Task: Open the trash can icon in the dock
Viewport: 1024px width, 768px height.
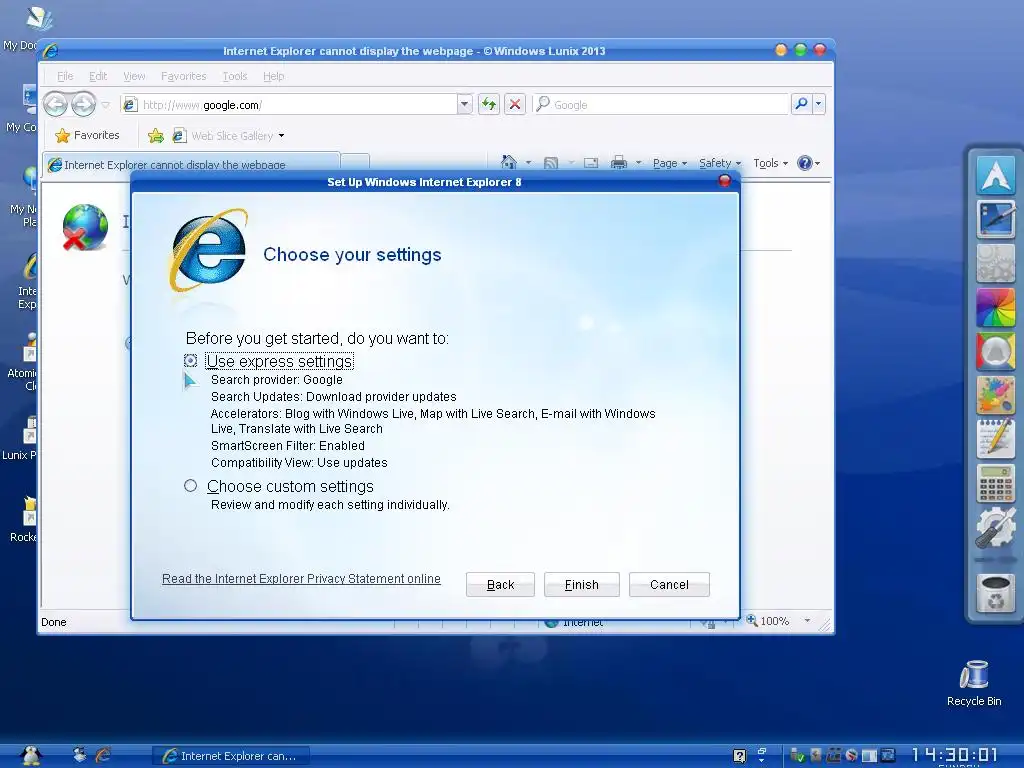Action: 996,593
